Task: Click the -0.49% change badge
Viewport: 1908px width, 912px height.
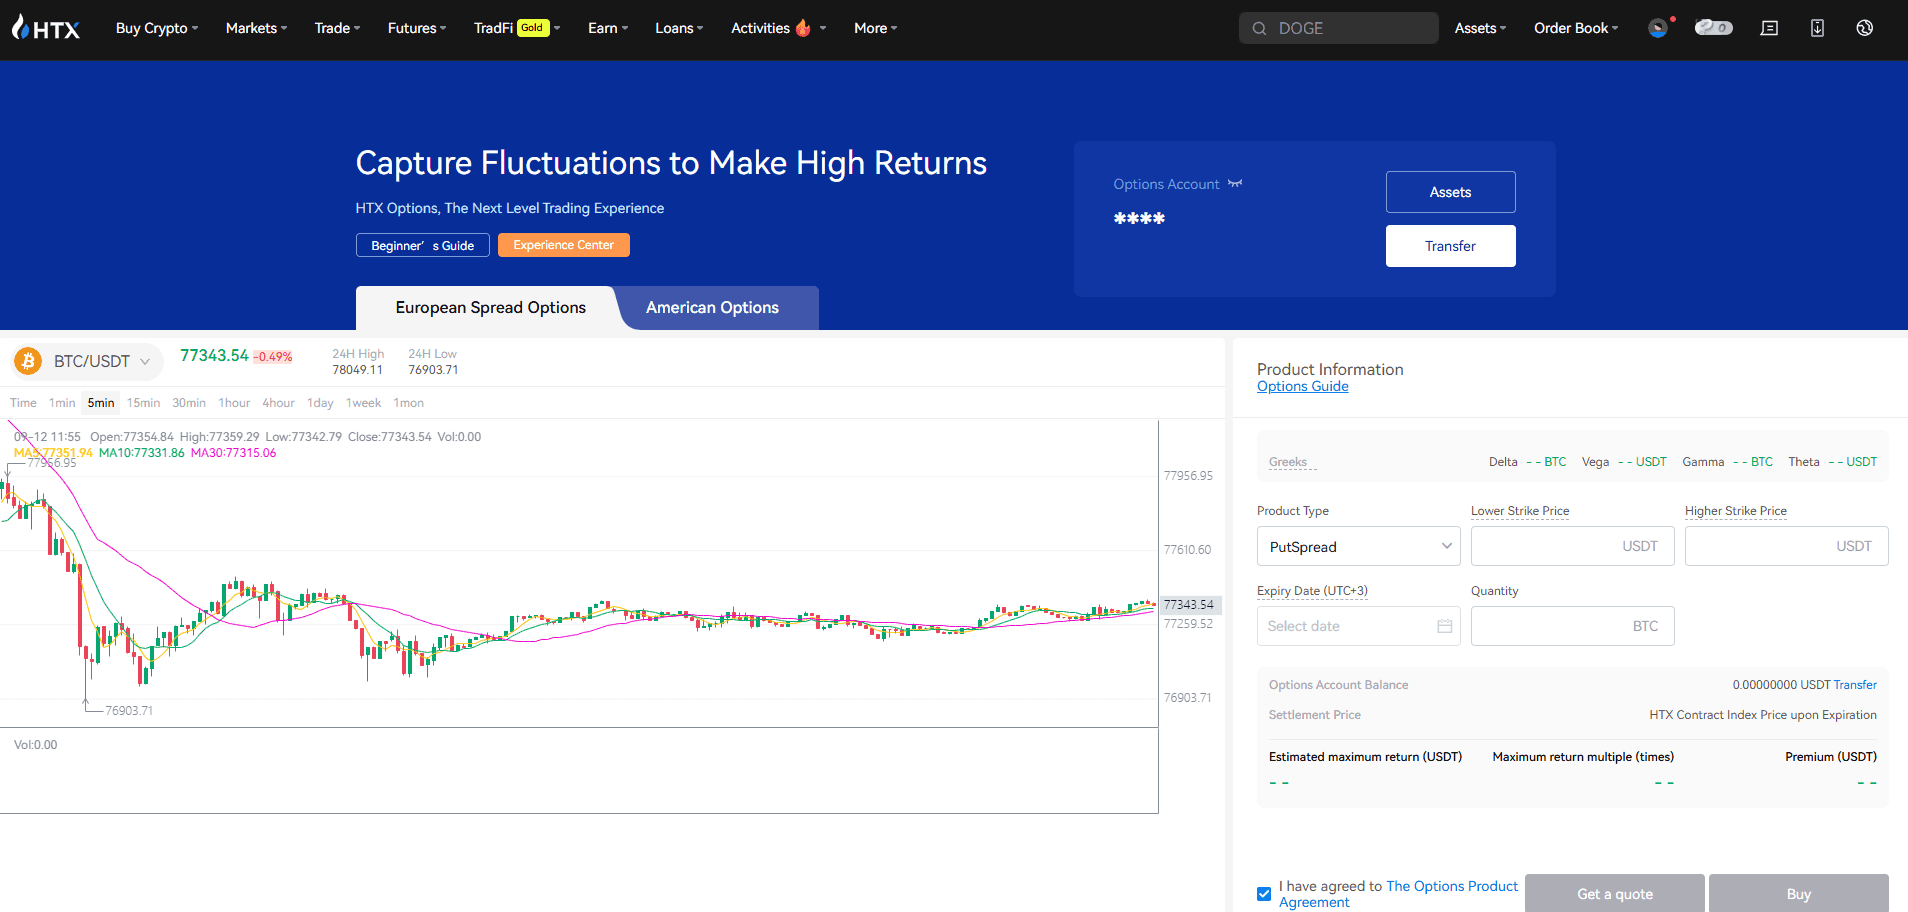Action: (x=273, y=357)
